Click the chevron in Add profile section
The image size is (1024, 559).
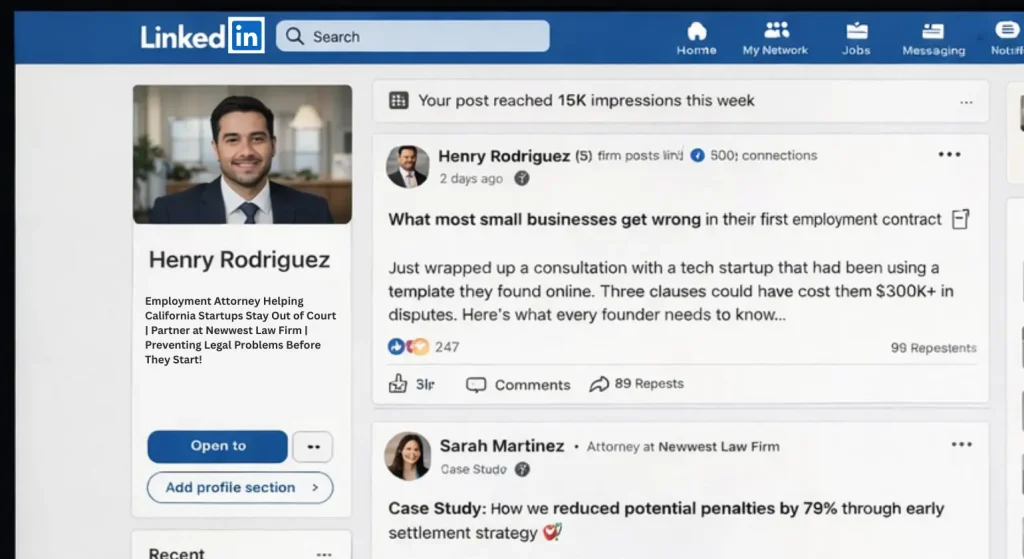315,487
